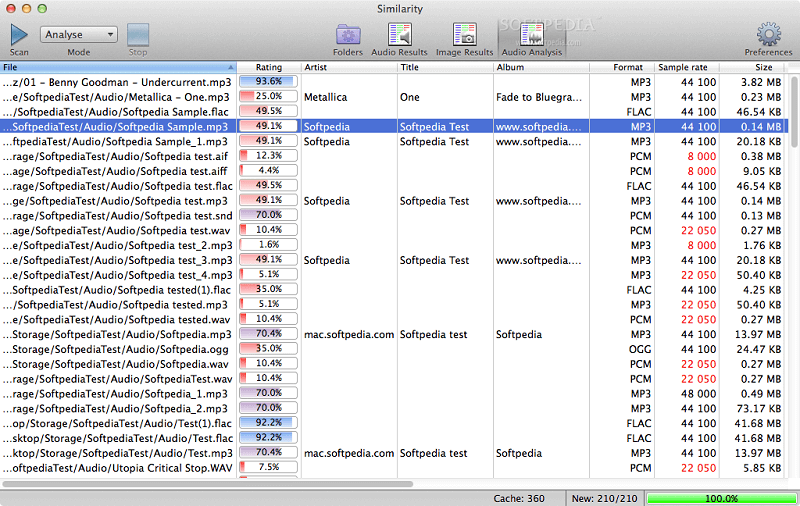Click the OGG format cell
This screenshot has width=800, height=506.
click(640, 349)
